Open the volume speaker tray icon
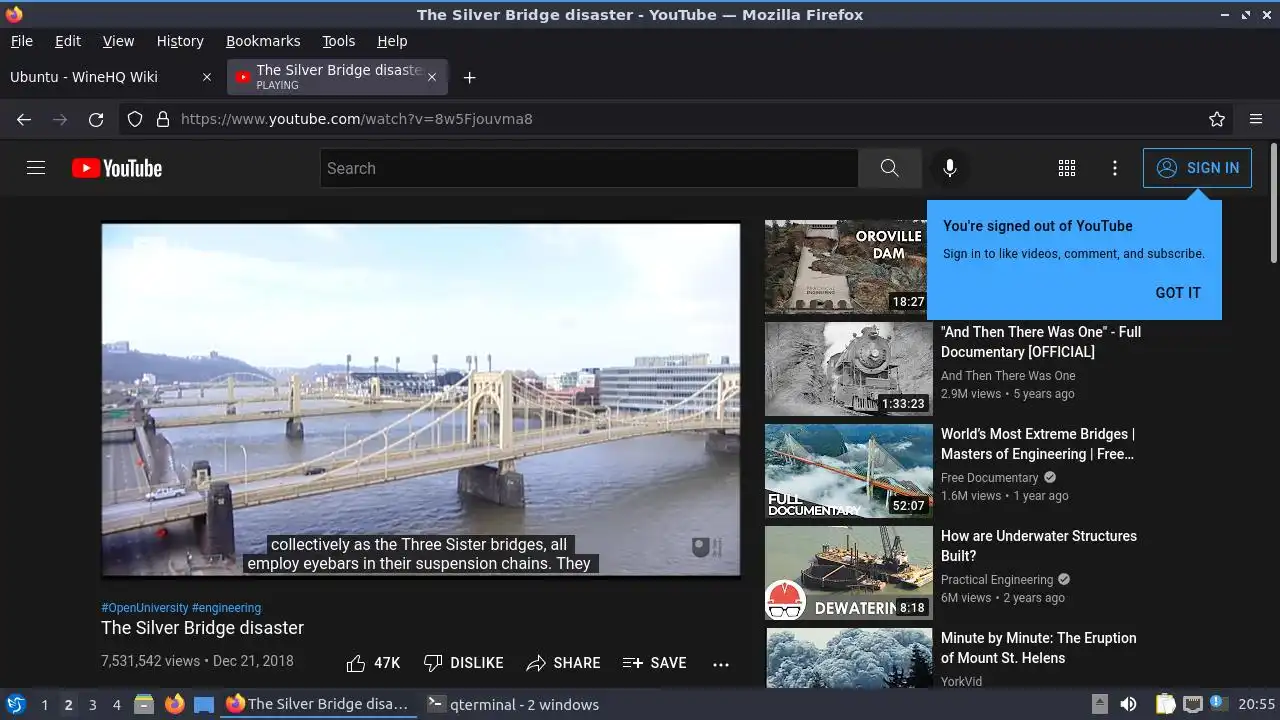Screen dimensions: 1280x720 1128,704
